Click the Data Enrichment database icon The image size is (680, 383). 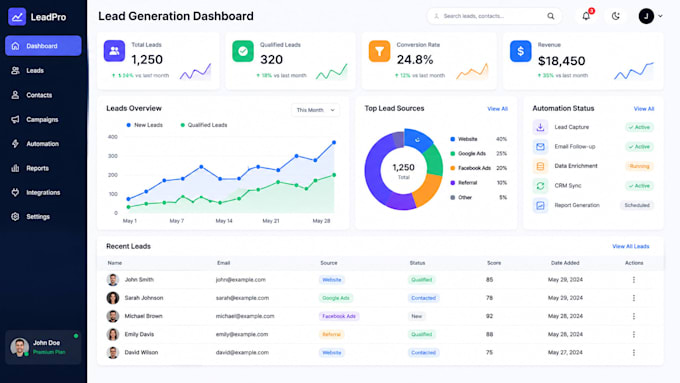[x=540, y=166]
